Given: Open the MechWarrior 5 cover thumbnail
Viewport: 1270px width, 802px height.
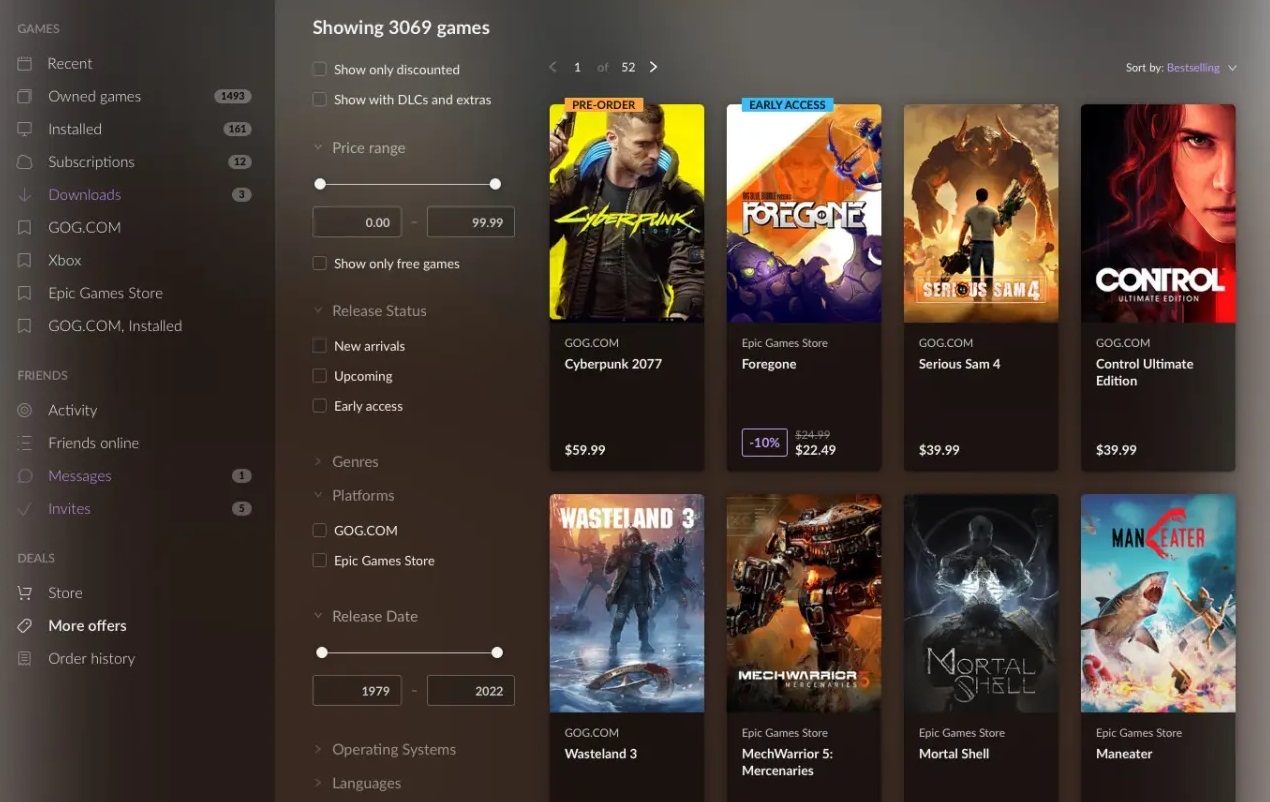Looking at the screenshot, I should pyautogui.click(x=804, y=603).
